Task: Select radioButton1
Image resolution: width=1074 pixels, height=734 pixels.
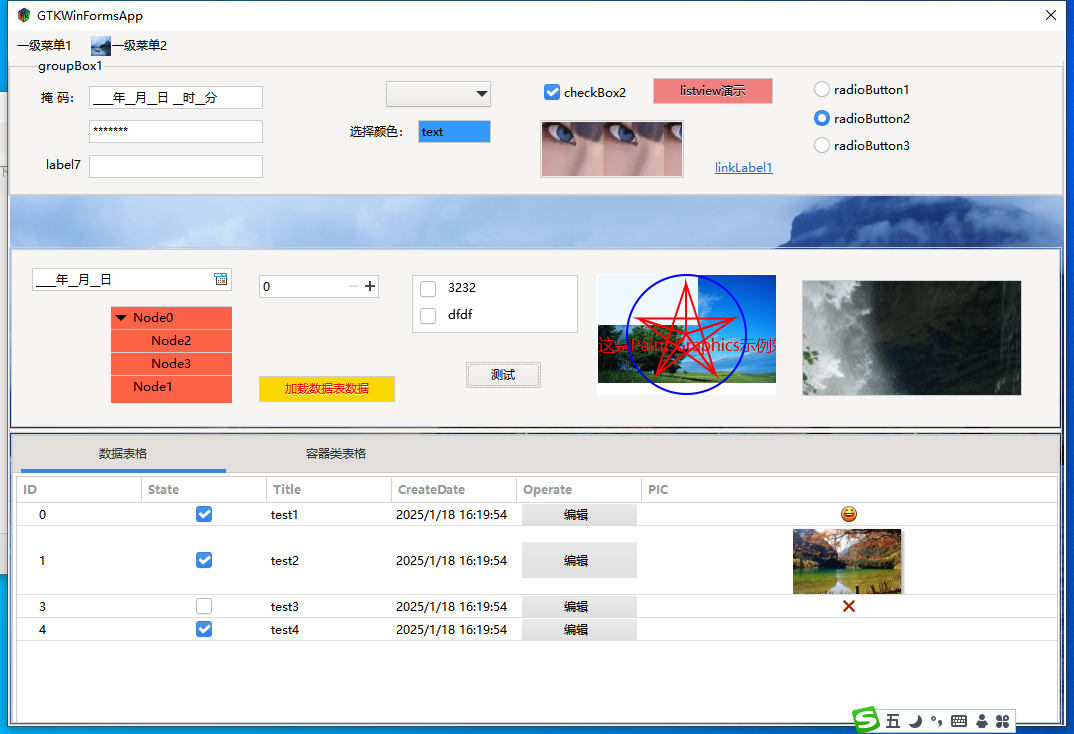Action: tap(822, 90)
